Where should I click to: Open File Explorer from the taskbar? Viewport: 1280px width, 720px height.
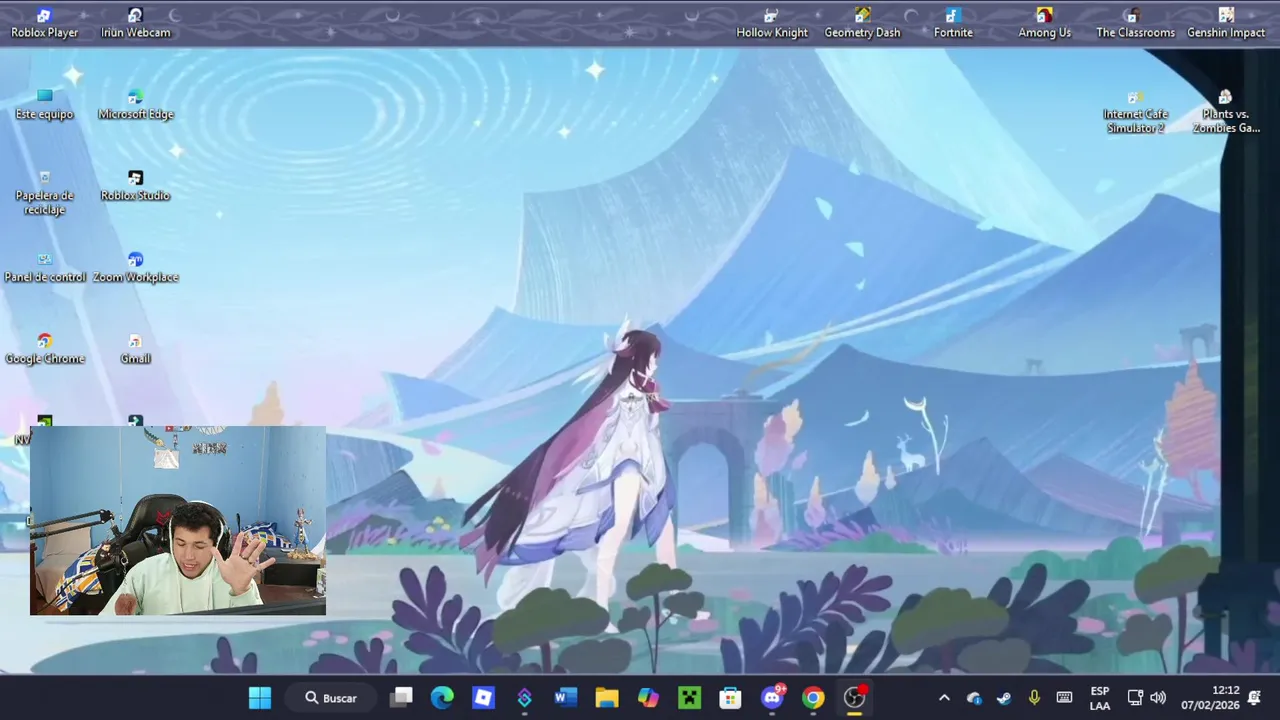coord(607,698)
